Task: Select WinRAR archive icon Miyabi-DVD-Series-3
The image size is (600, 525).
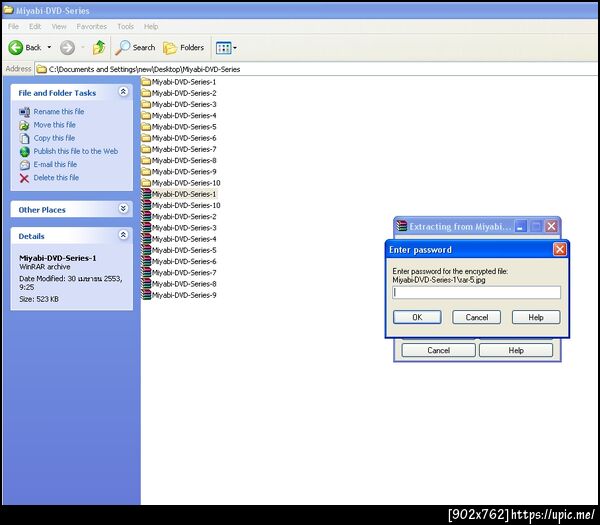Action: pyautogui.click(x=146, y=228)
